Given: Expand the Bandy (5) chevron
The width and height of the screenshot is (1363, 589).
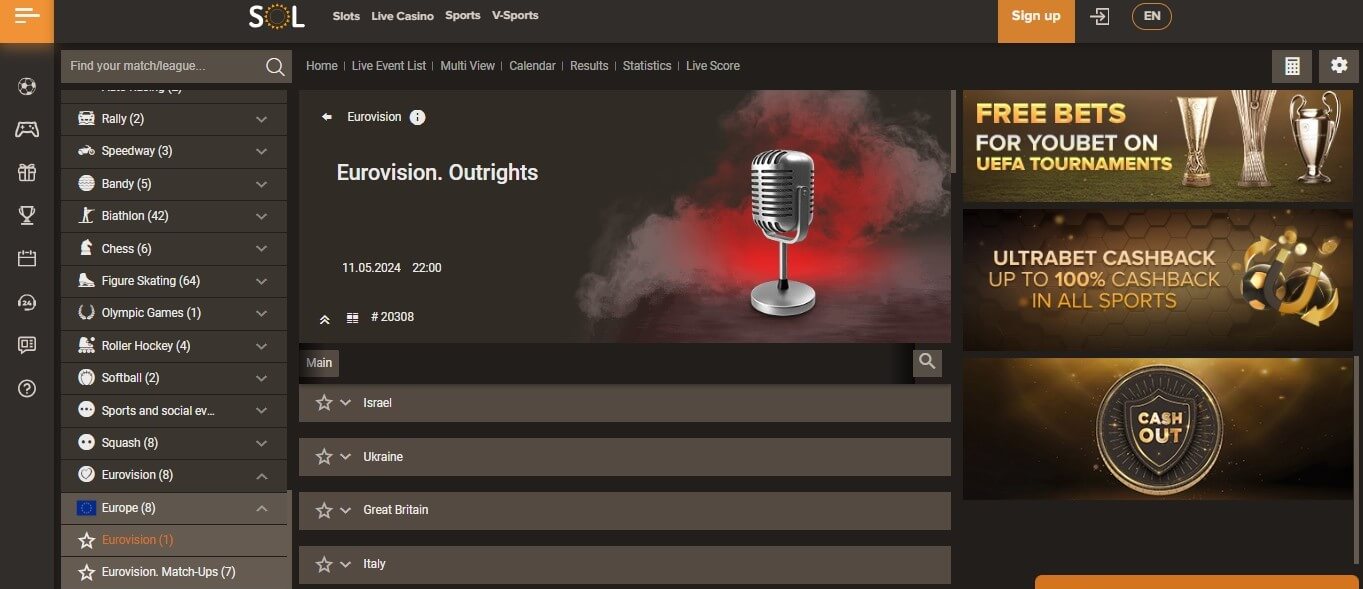Looking at the screenshot, I should point(261,184).
